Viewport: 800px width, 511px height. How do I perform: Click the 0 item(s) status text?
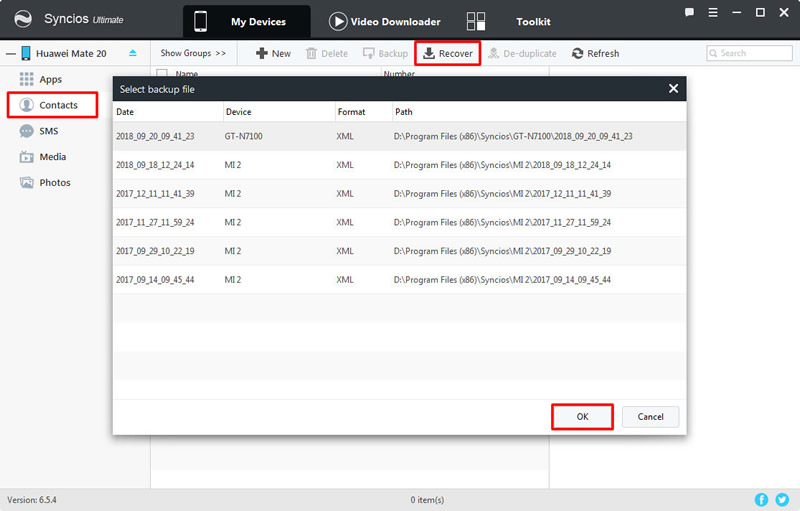427,500
